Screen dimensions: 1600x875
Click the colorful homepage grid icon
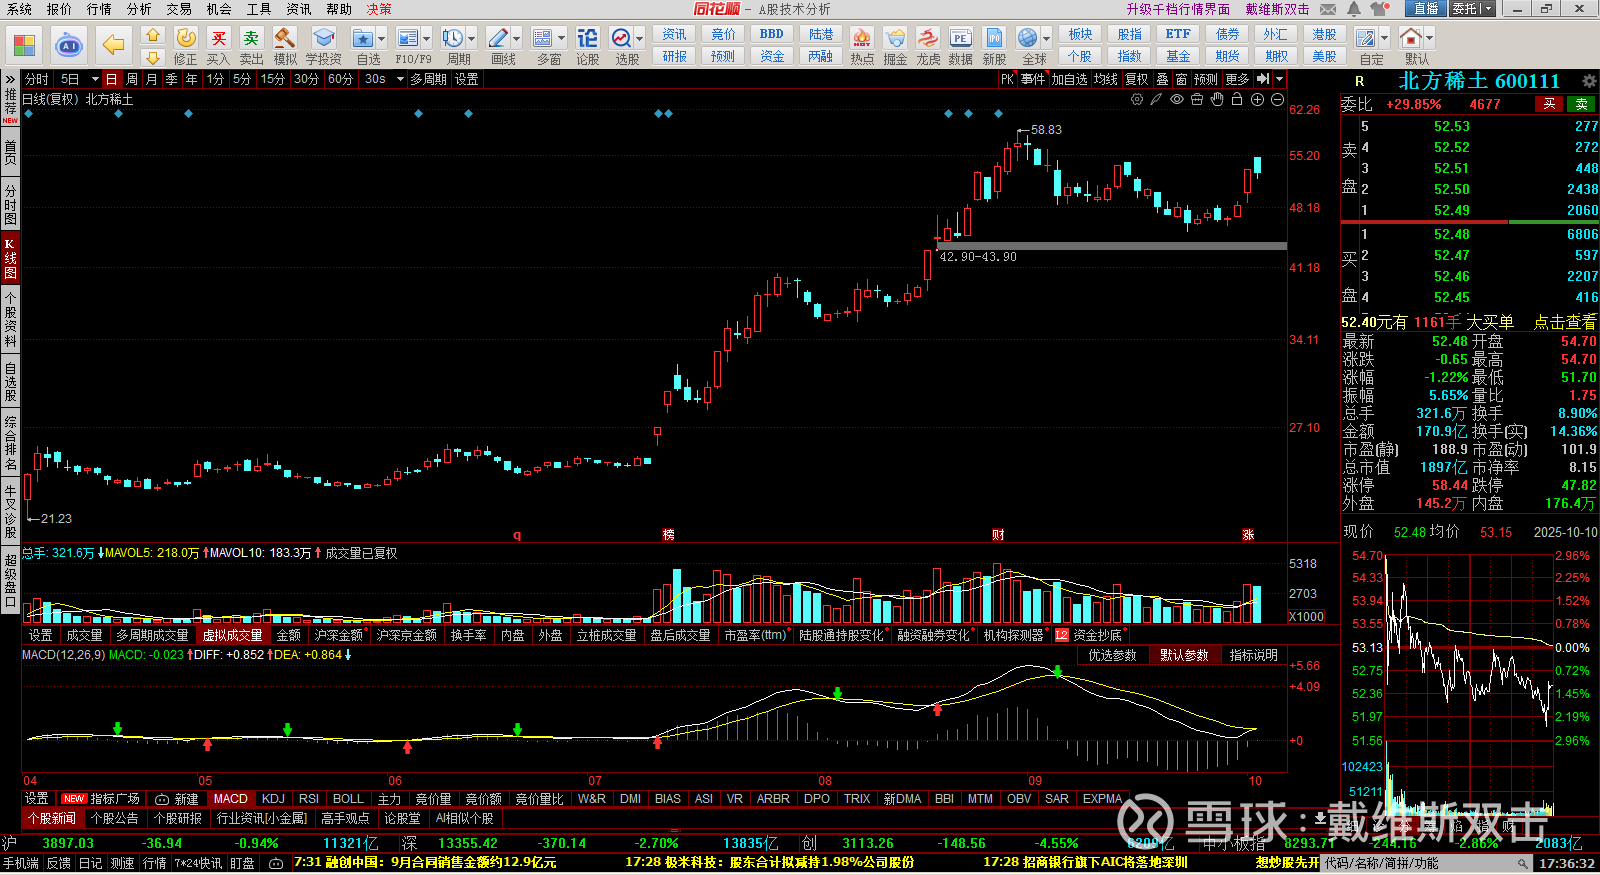point(24,46)
